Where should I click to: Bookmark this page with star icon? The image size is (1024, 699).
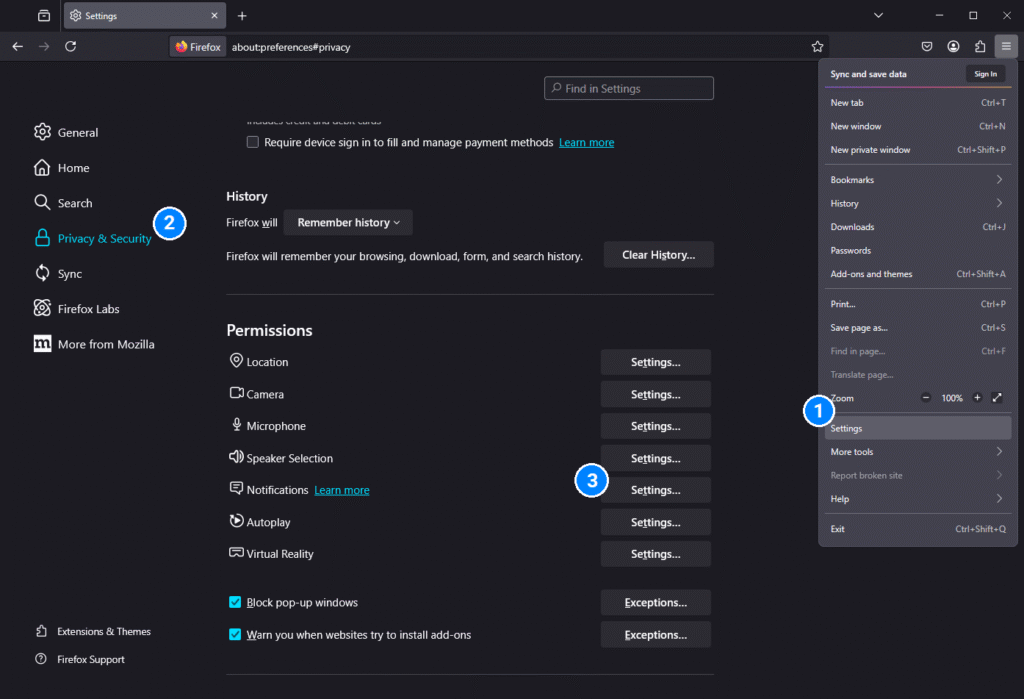(x=817, y=46)
